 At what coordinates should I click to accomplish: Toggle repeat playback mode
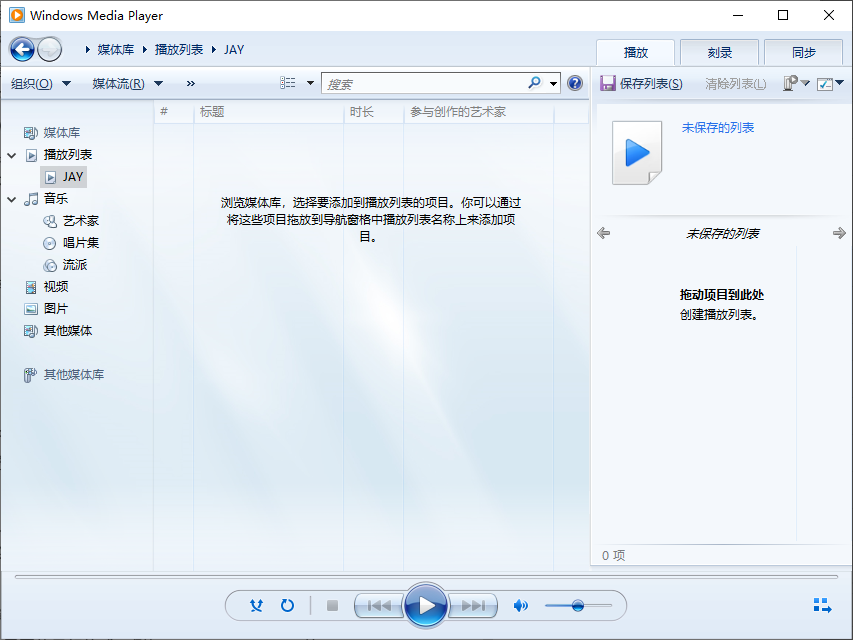287,605
